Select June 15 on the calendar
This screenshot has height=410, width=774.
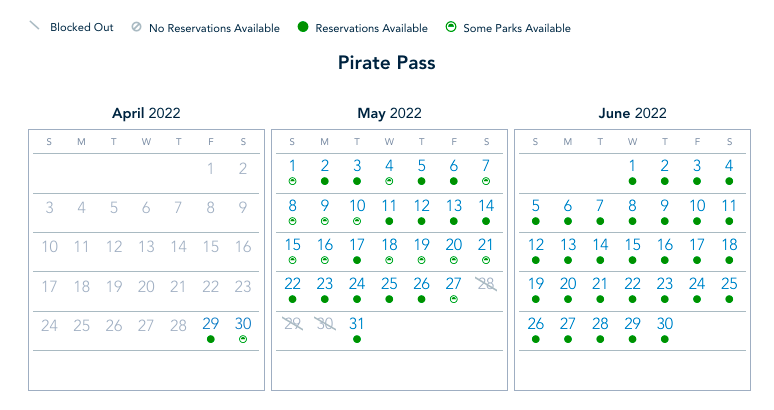click(x=632, y=245)
